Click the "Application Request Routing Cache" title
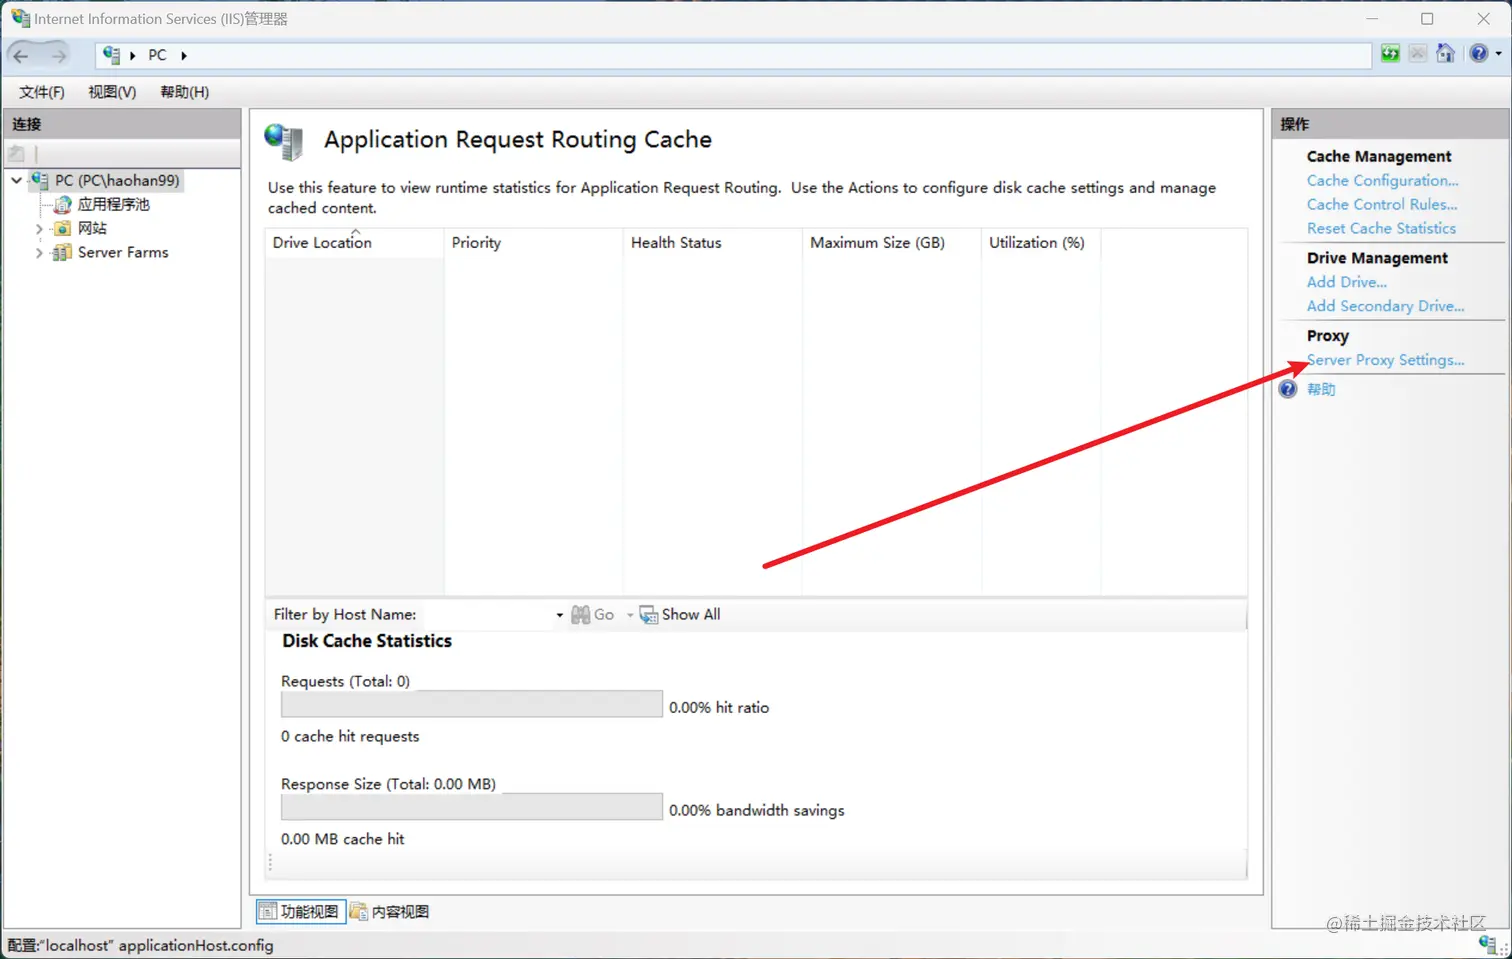This screenshot has height=959, width=1512. pos(518,140)
